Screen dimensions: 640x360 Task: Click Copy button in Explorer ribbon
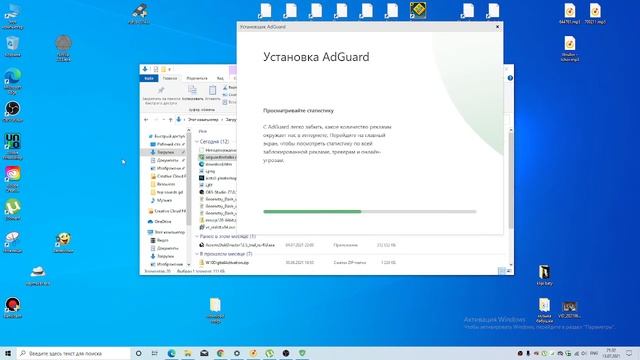pyautogui.click(x=192, y=93)
